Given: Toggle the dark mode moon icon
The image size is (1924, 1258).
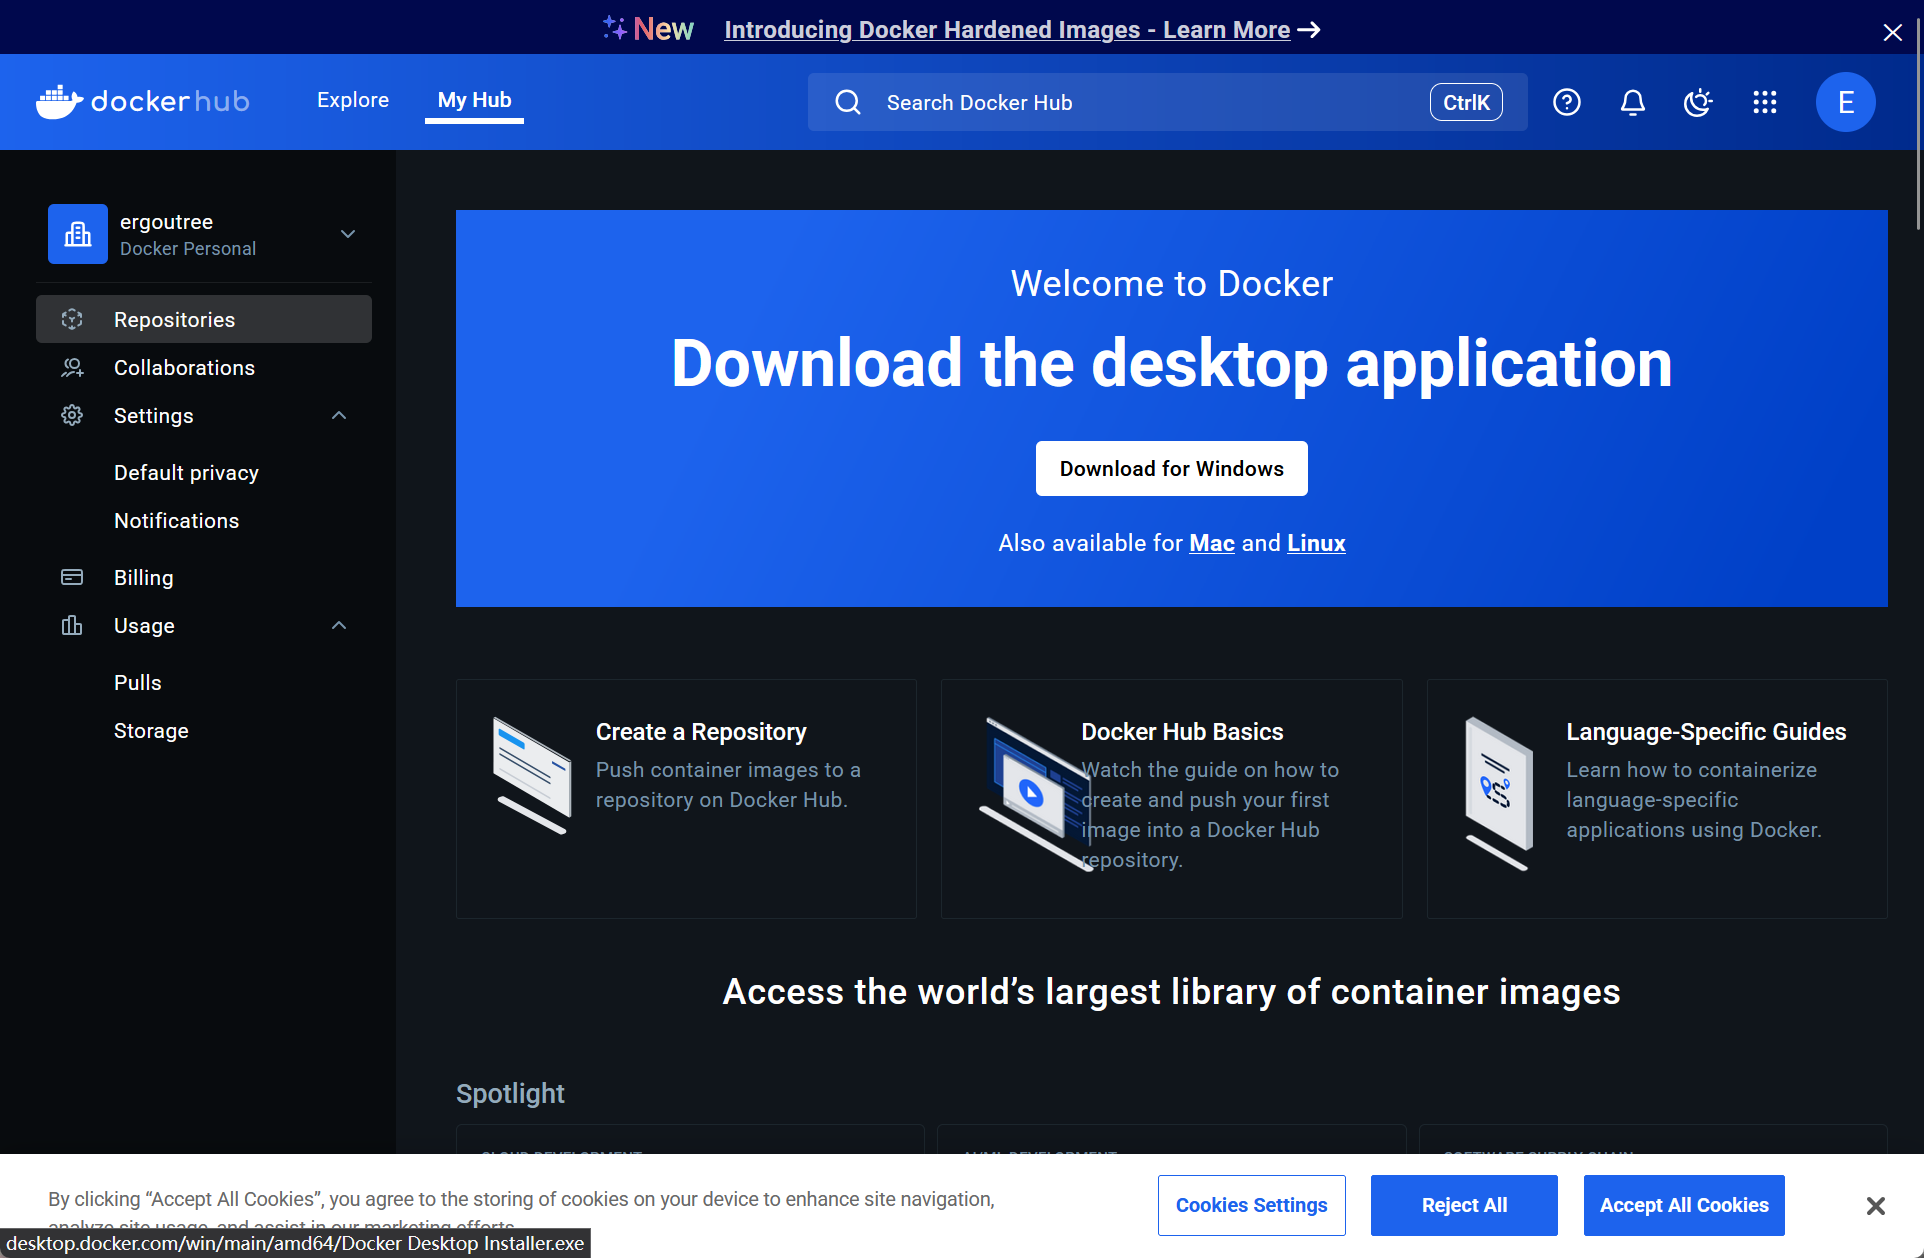Looking at the screenshot, I should (1698, 102).
